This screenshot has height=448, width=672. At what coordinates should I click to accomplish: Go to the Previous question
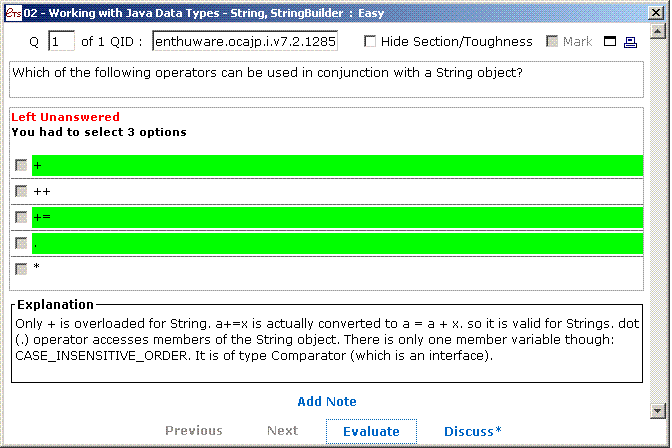tap(194, 430)
